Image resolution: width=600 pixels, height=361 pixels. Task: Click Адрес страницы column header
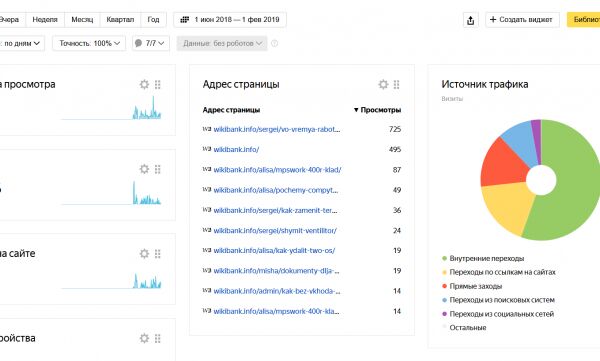click(231, 110)
